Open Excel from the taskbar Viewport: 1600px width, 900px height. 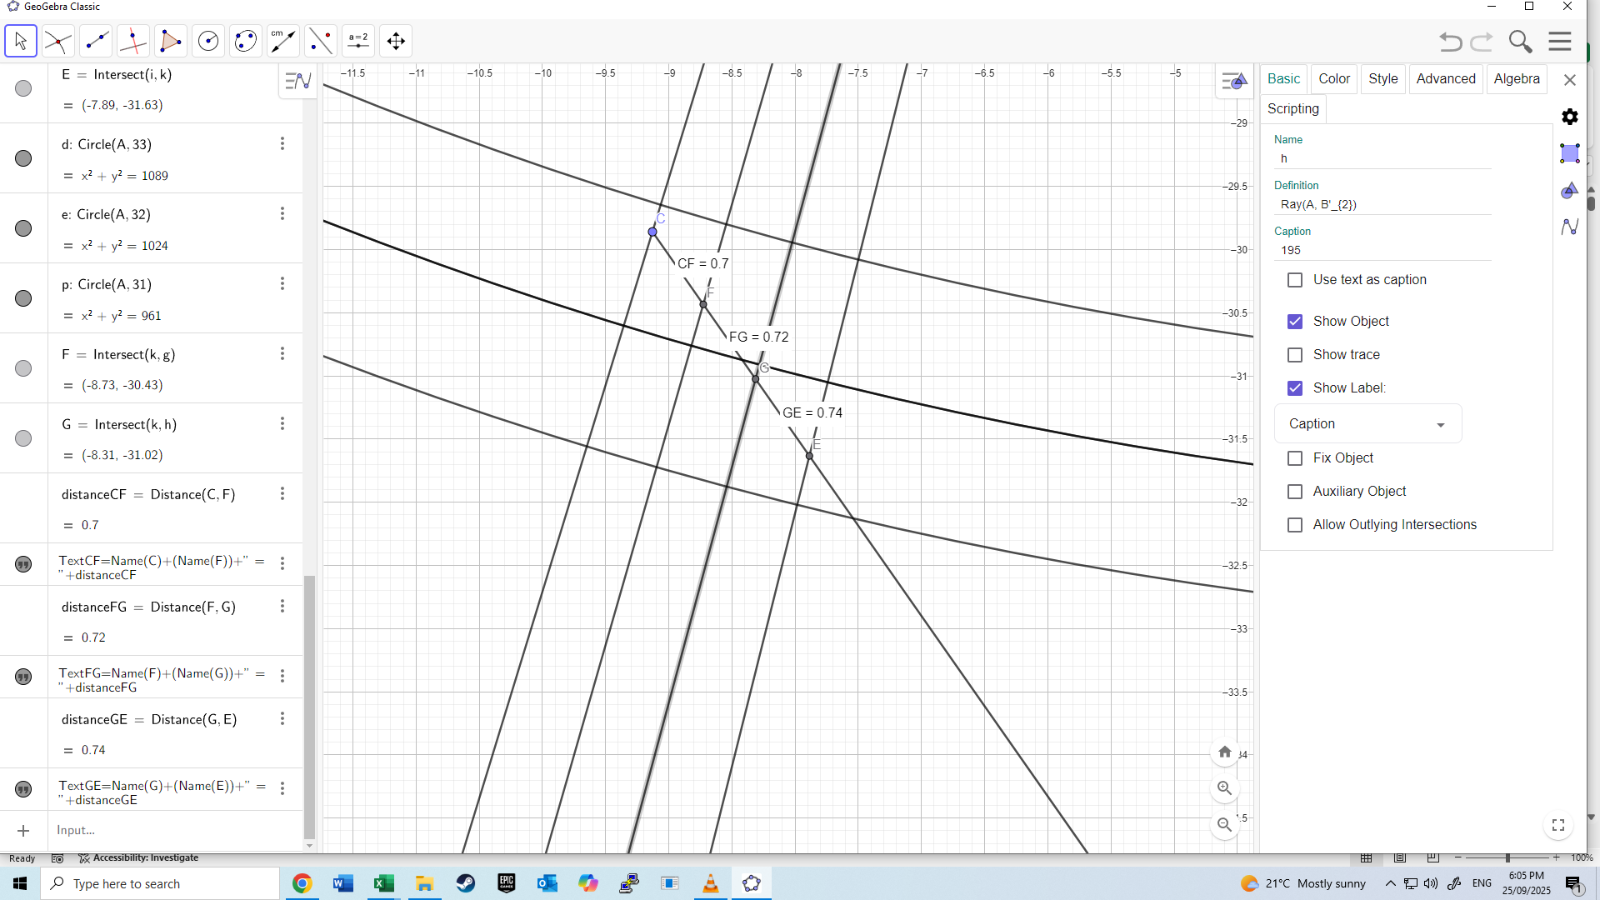383,884
